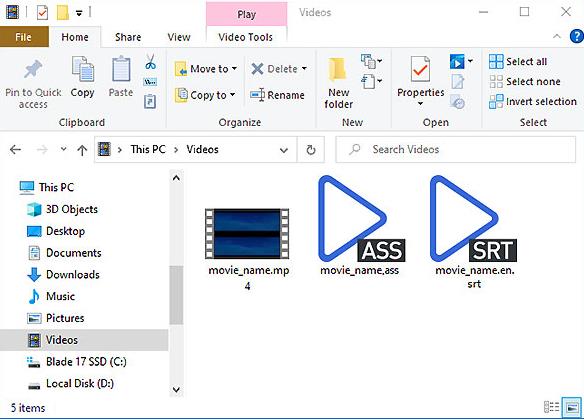Click the Videos window system icon
This screenshot has width=584, height=420.
12,12
